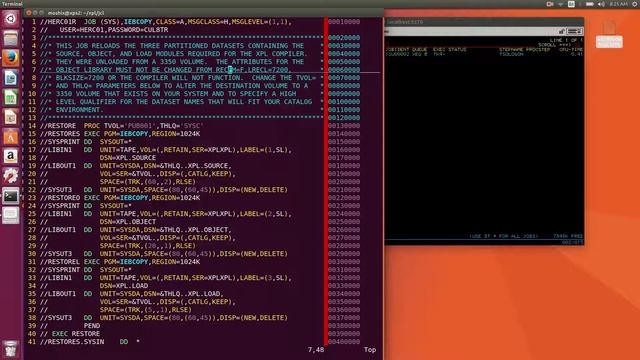Click sequence number 00010000 on line 1
The width and height of the screenshot is (640, 360).
[344, 22]
